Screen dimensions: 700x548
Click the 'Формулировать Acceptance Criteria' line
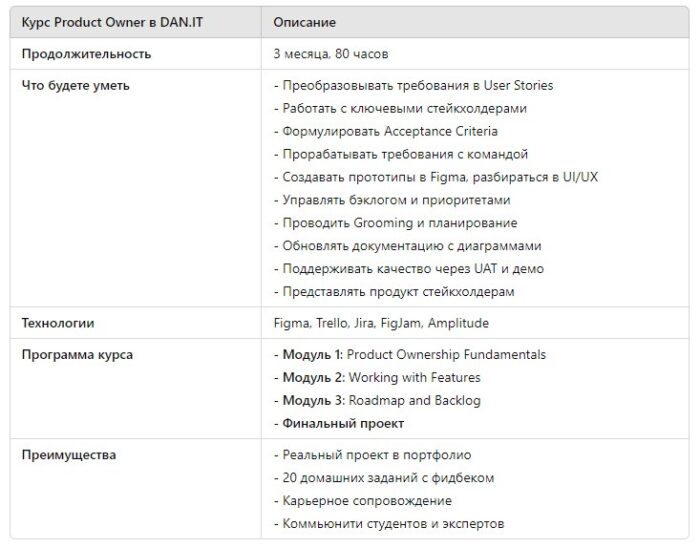pos(386,131)
